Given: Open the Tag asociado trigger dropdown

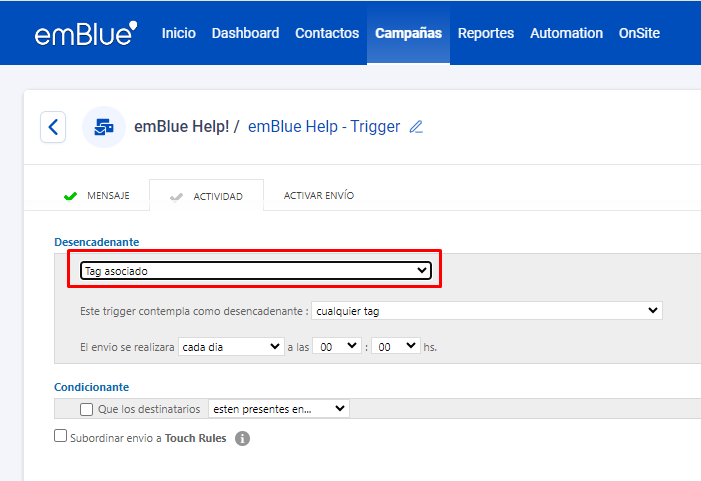Looking at the screenshot, I should click(x=256, y=271).
